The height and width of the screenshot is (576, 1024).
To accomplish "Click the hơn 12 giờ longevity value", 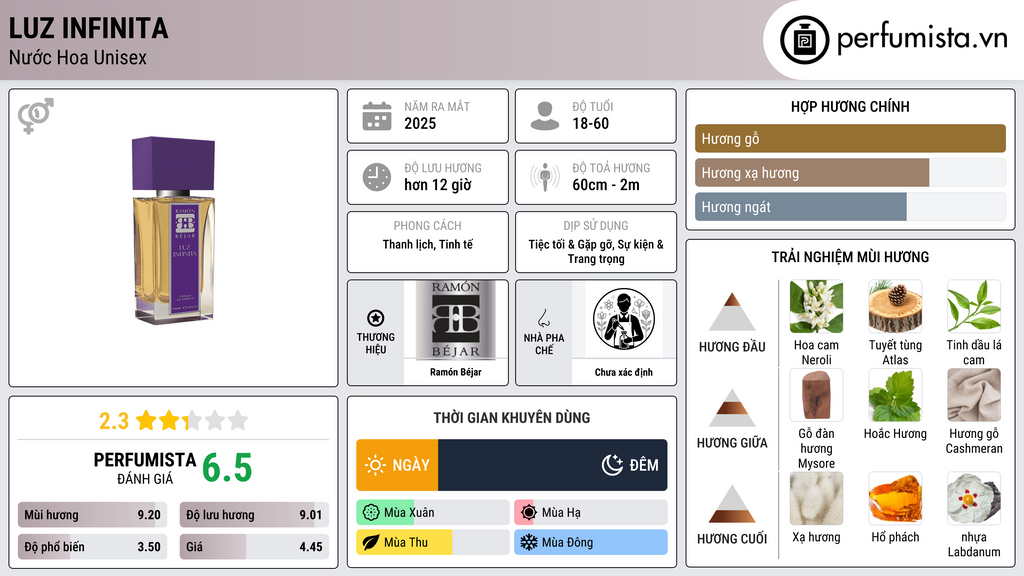I will point(438,185).
